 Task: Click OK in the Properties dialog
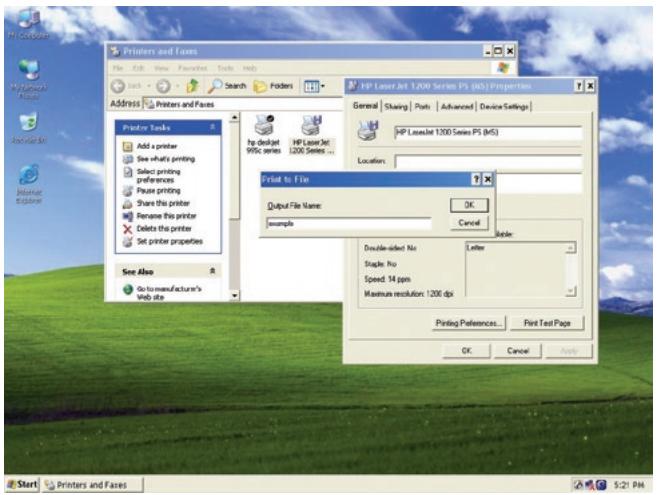tap(466, 351)
